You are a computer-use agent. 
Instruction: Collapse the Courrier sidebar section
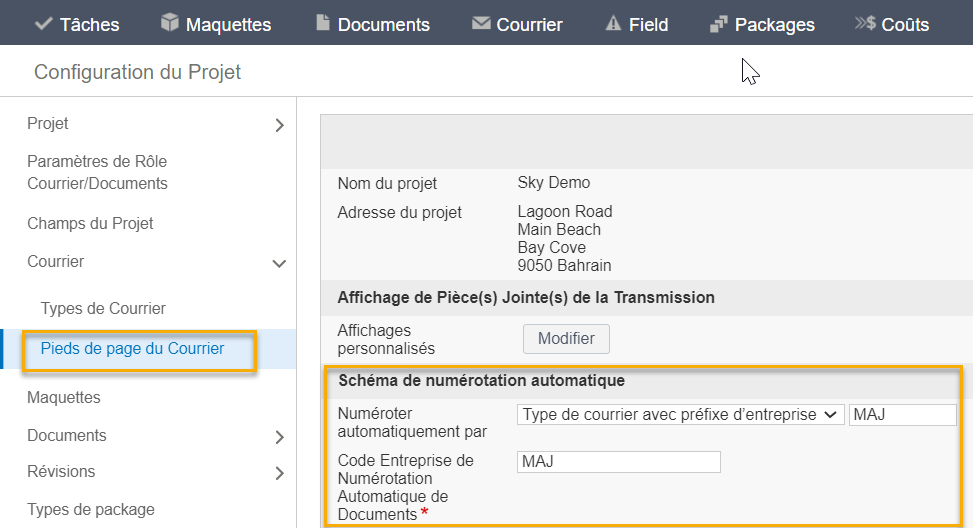click(279, 264)
